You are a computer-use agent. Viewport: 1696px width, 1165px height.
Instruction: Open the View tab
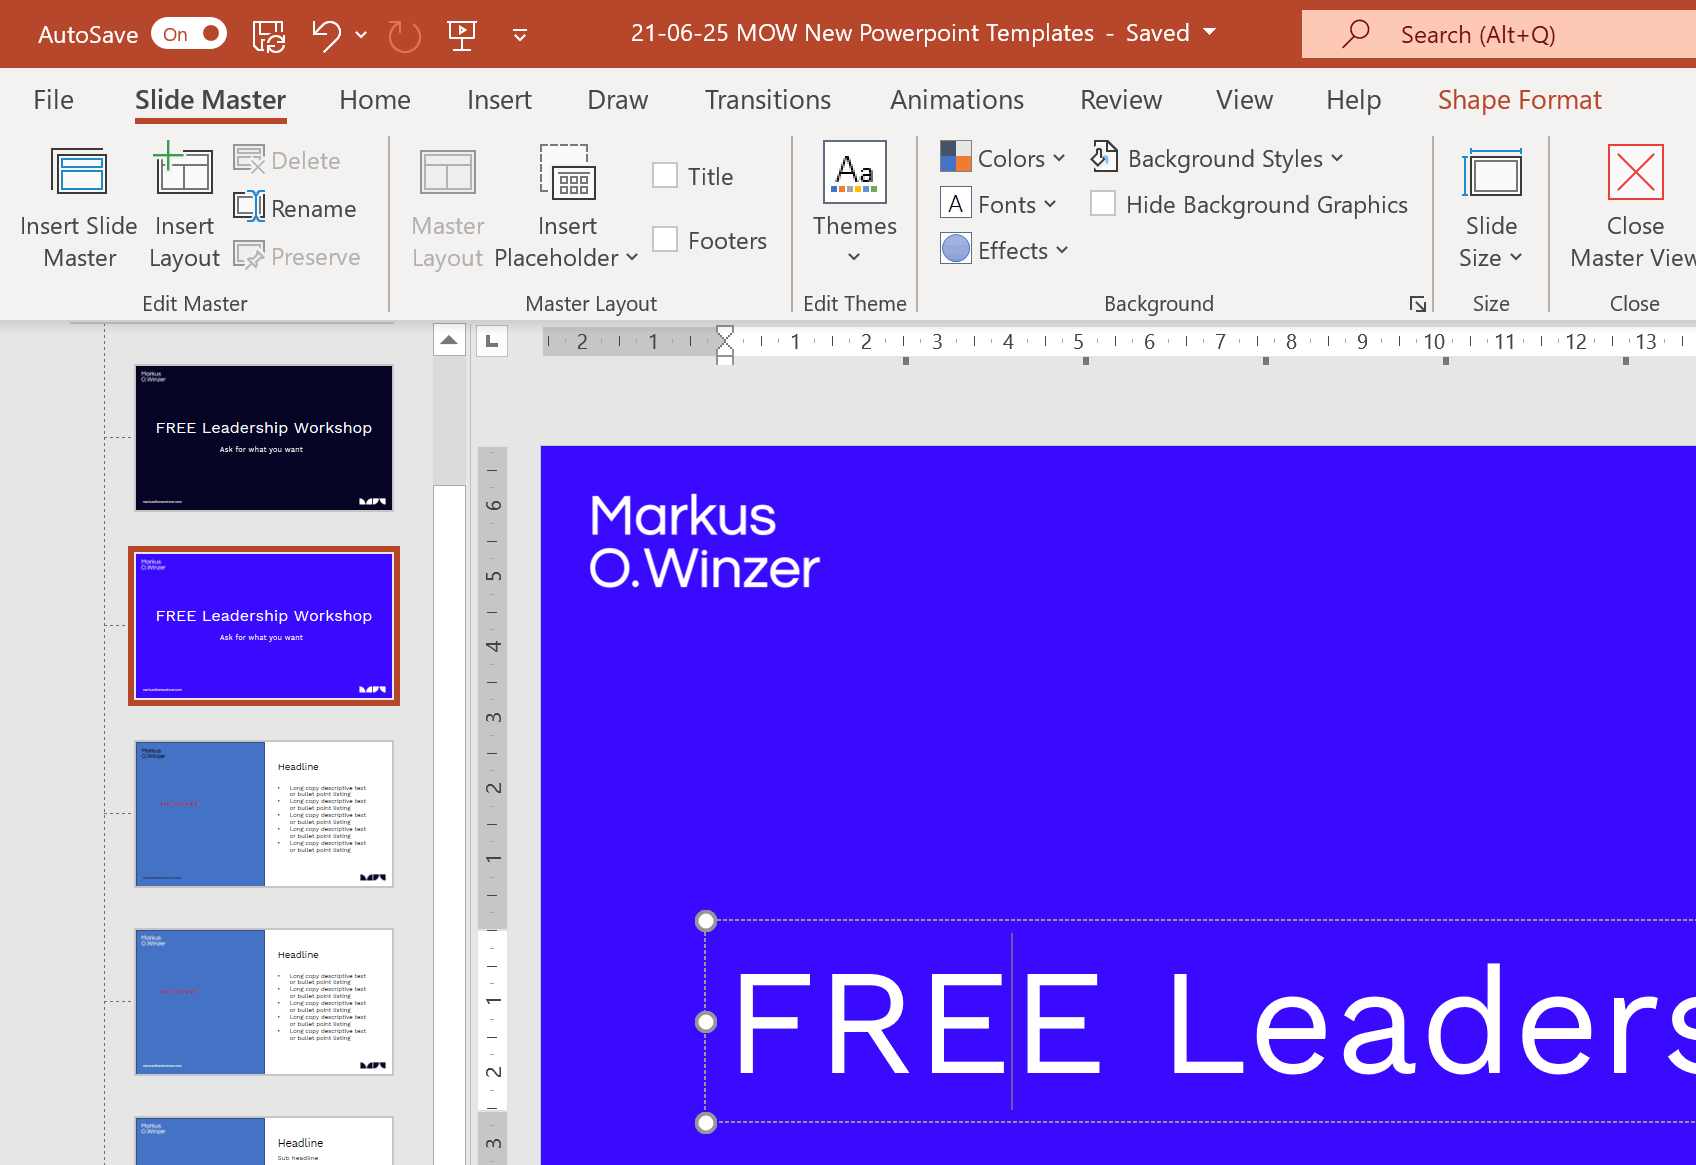(x=1245, y=100)
